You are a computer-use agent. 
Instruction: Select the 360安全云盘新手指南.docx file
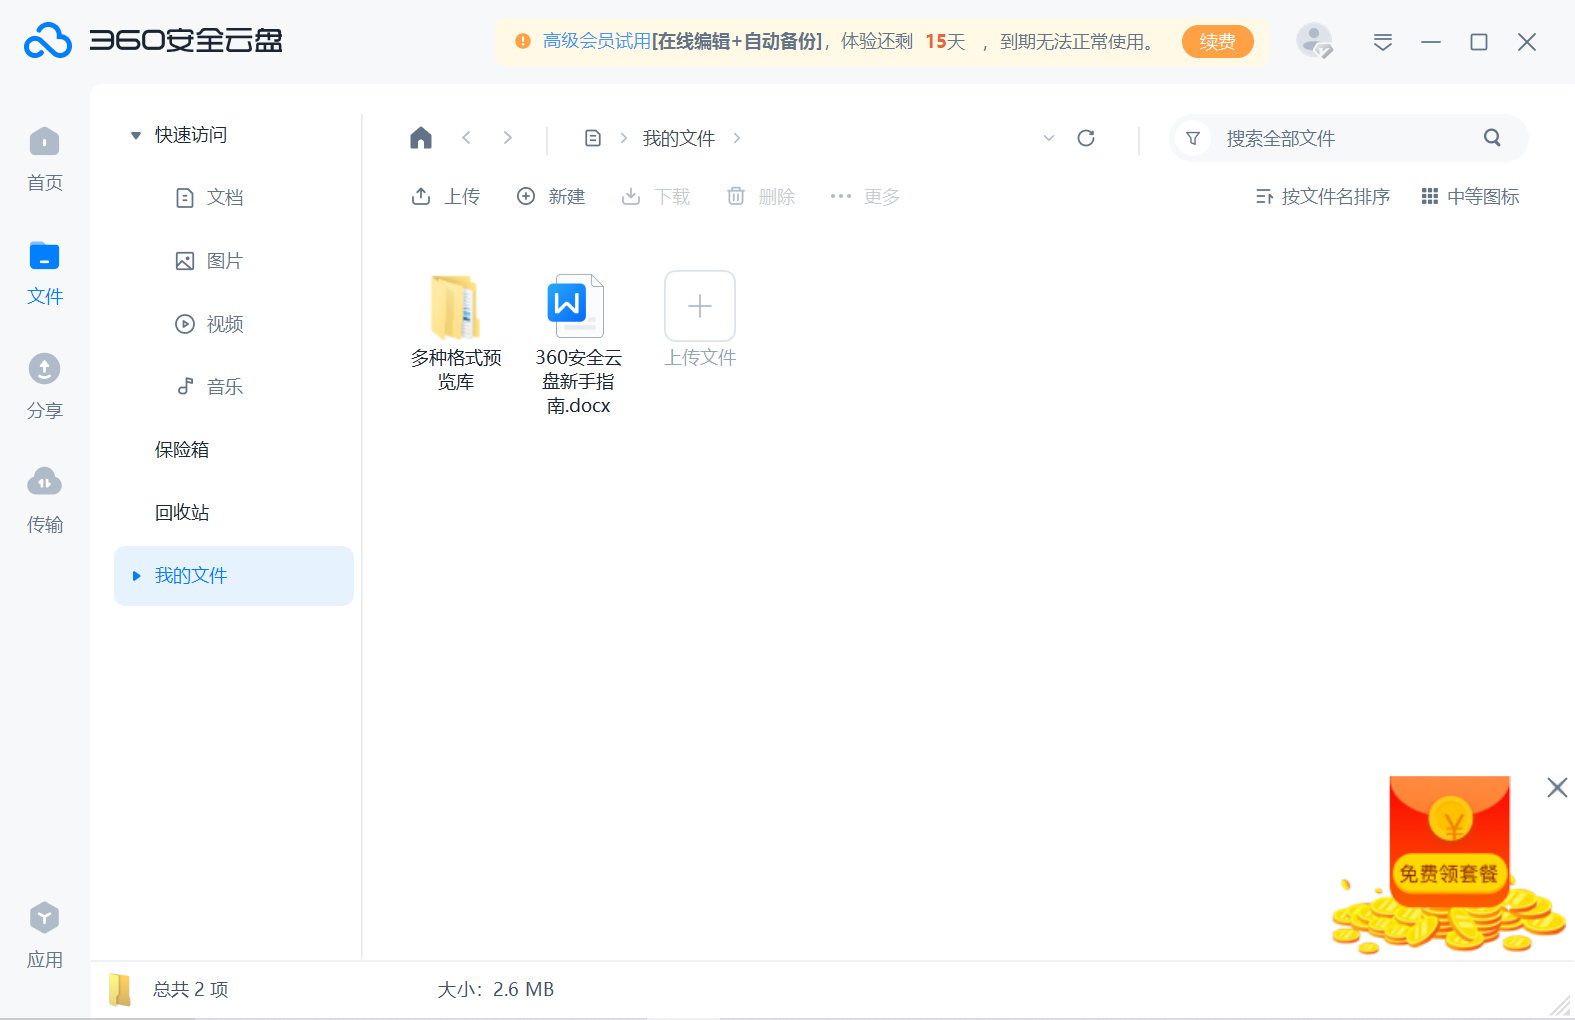[x=578, y=344]
